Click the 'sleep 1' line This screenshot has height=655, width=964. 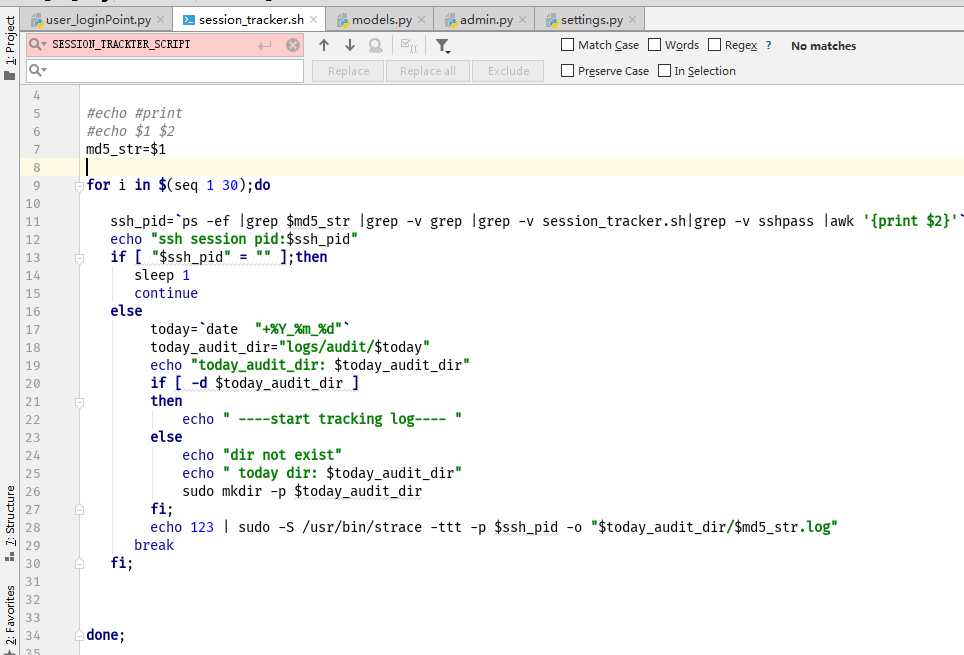tap(162, 276)
